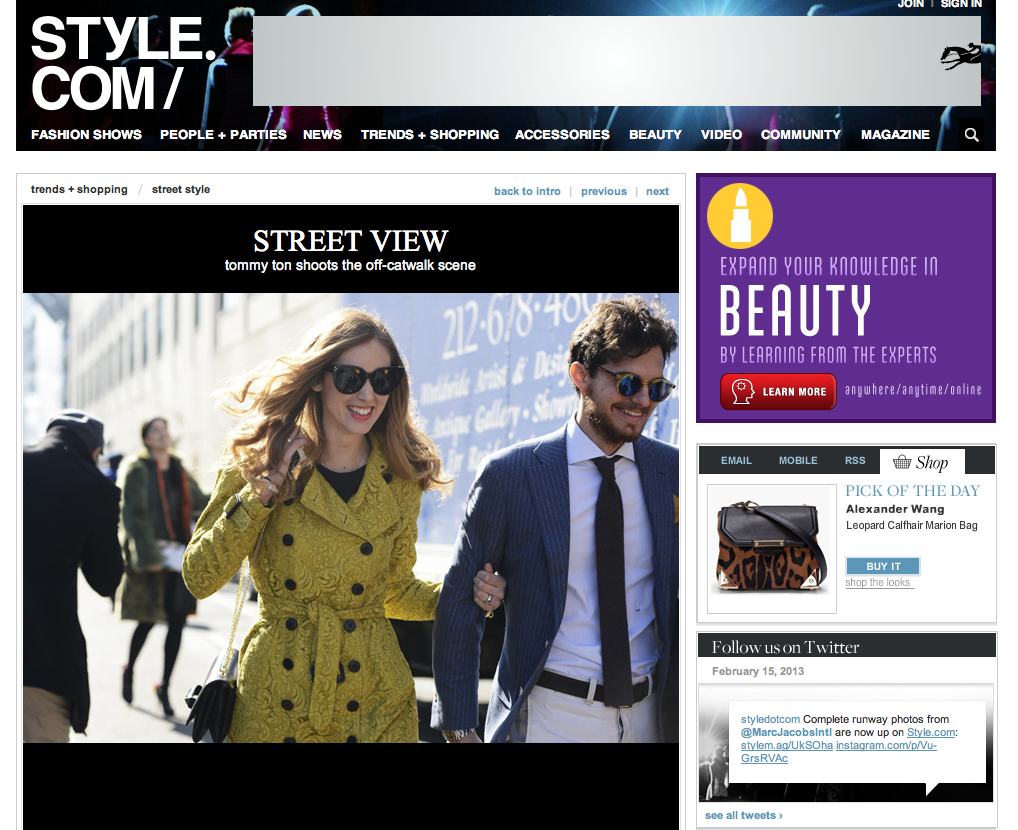Open the Fashion Shows menu

click(86, 134)
